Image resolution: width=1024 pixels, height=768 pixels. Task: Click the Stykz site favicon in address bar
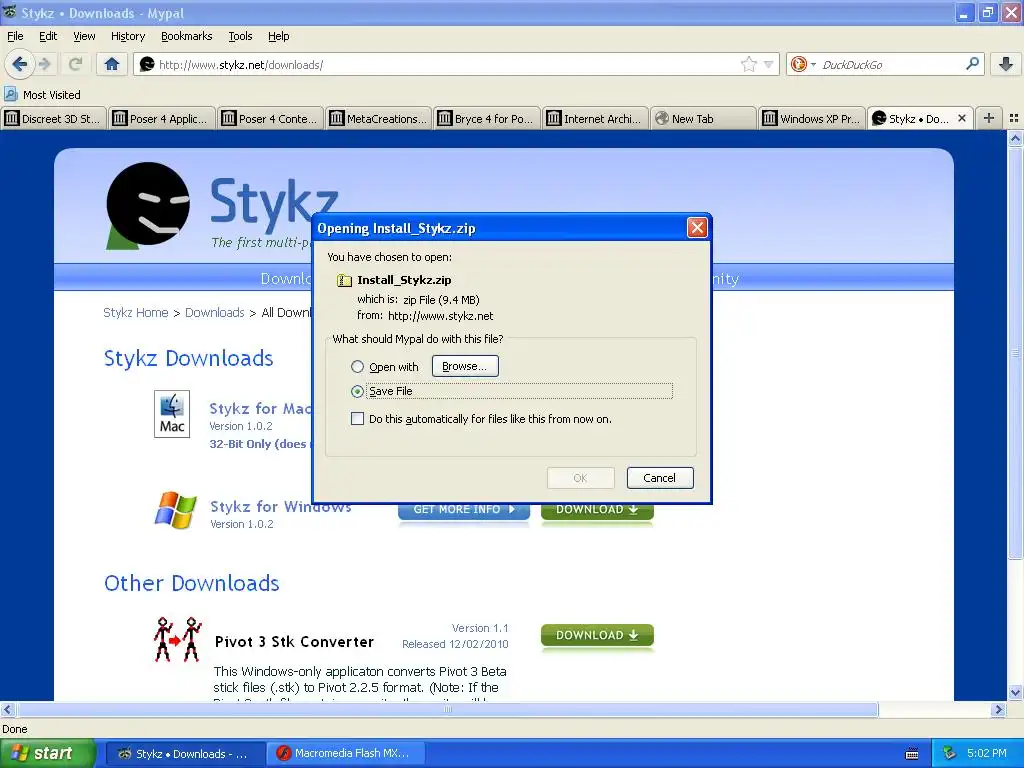147,64
